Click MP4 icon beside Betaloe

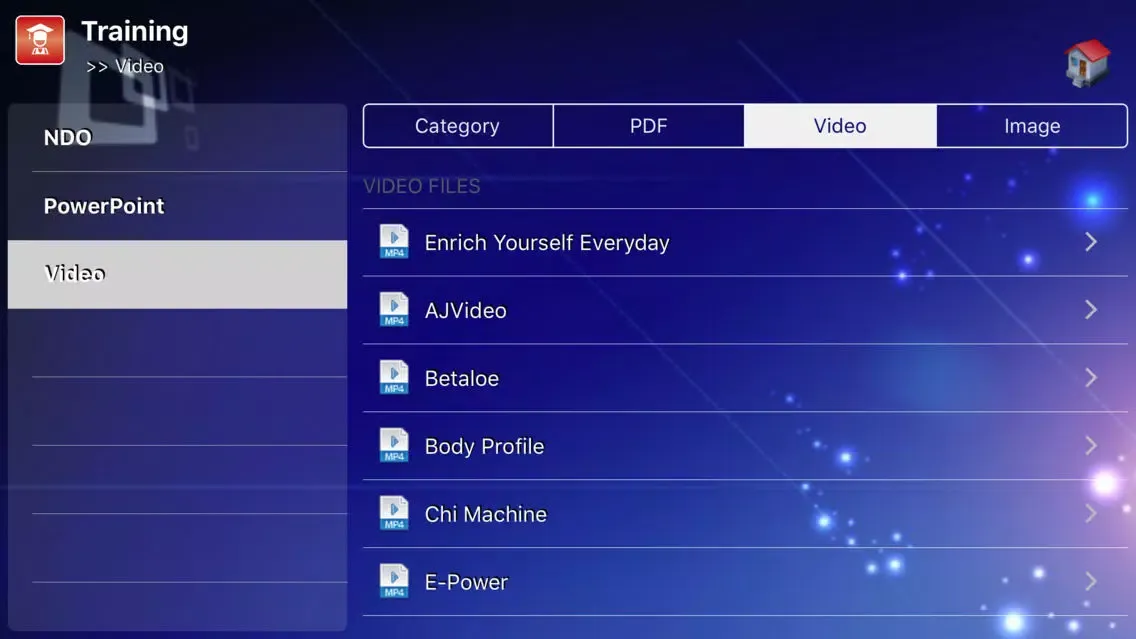pos(393,377)
